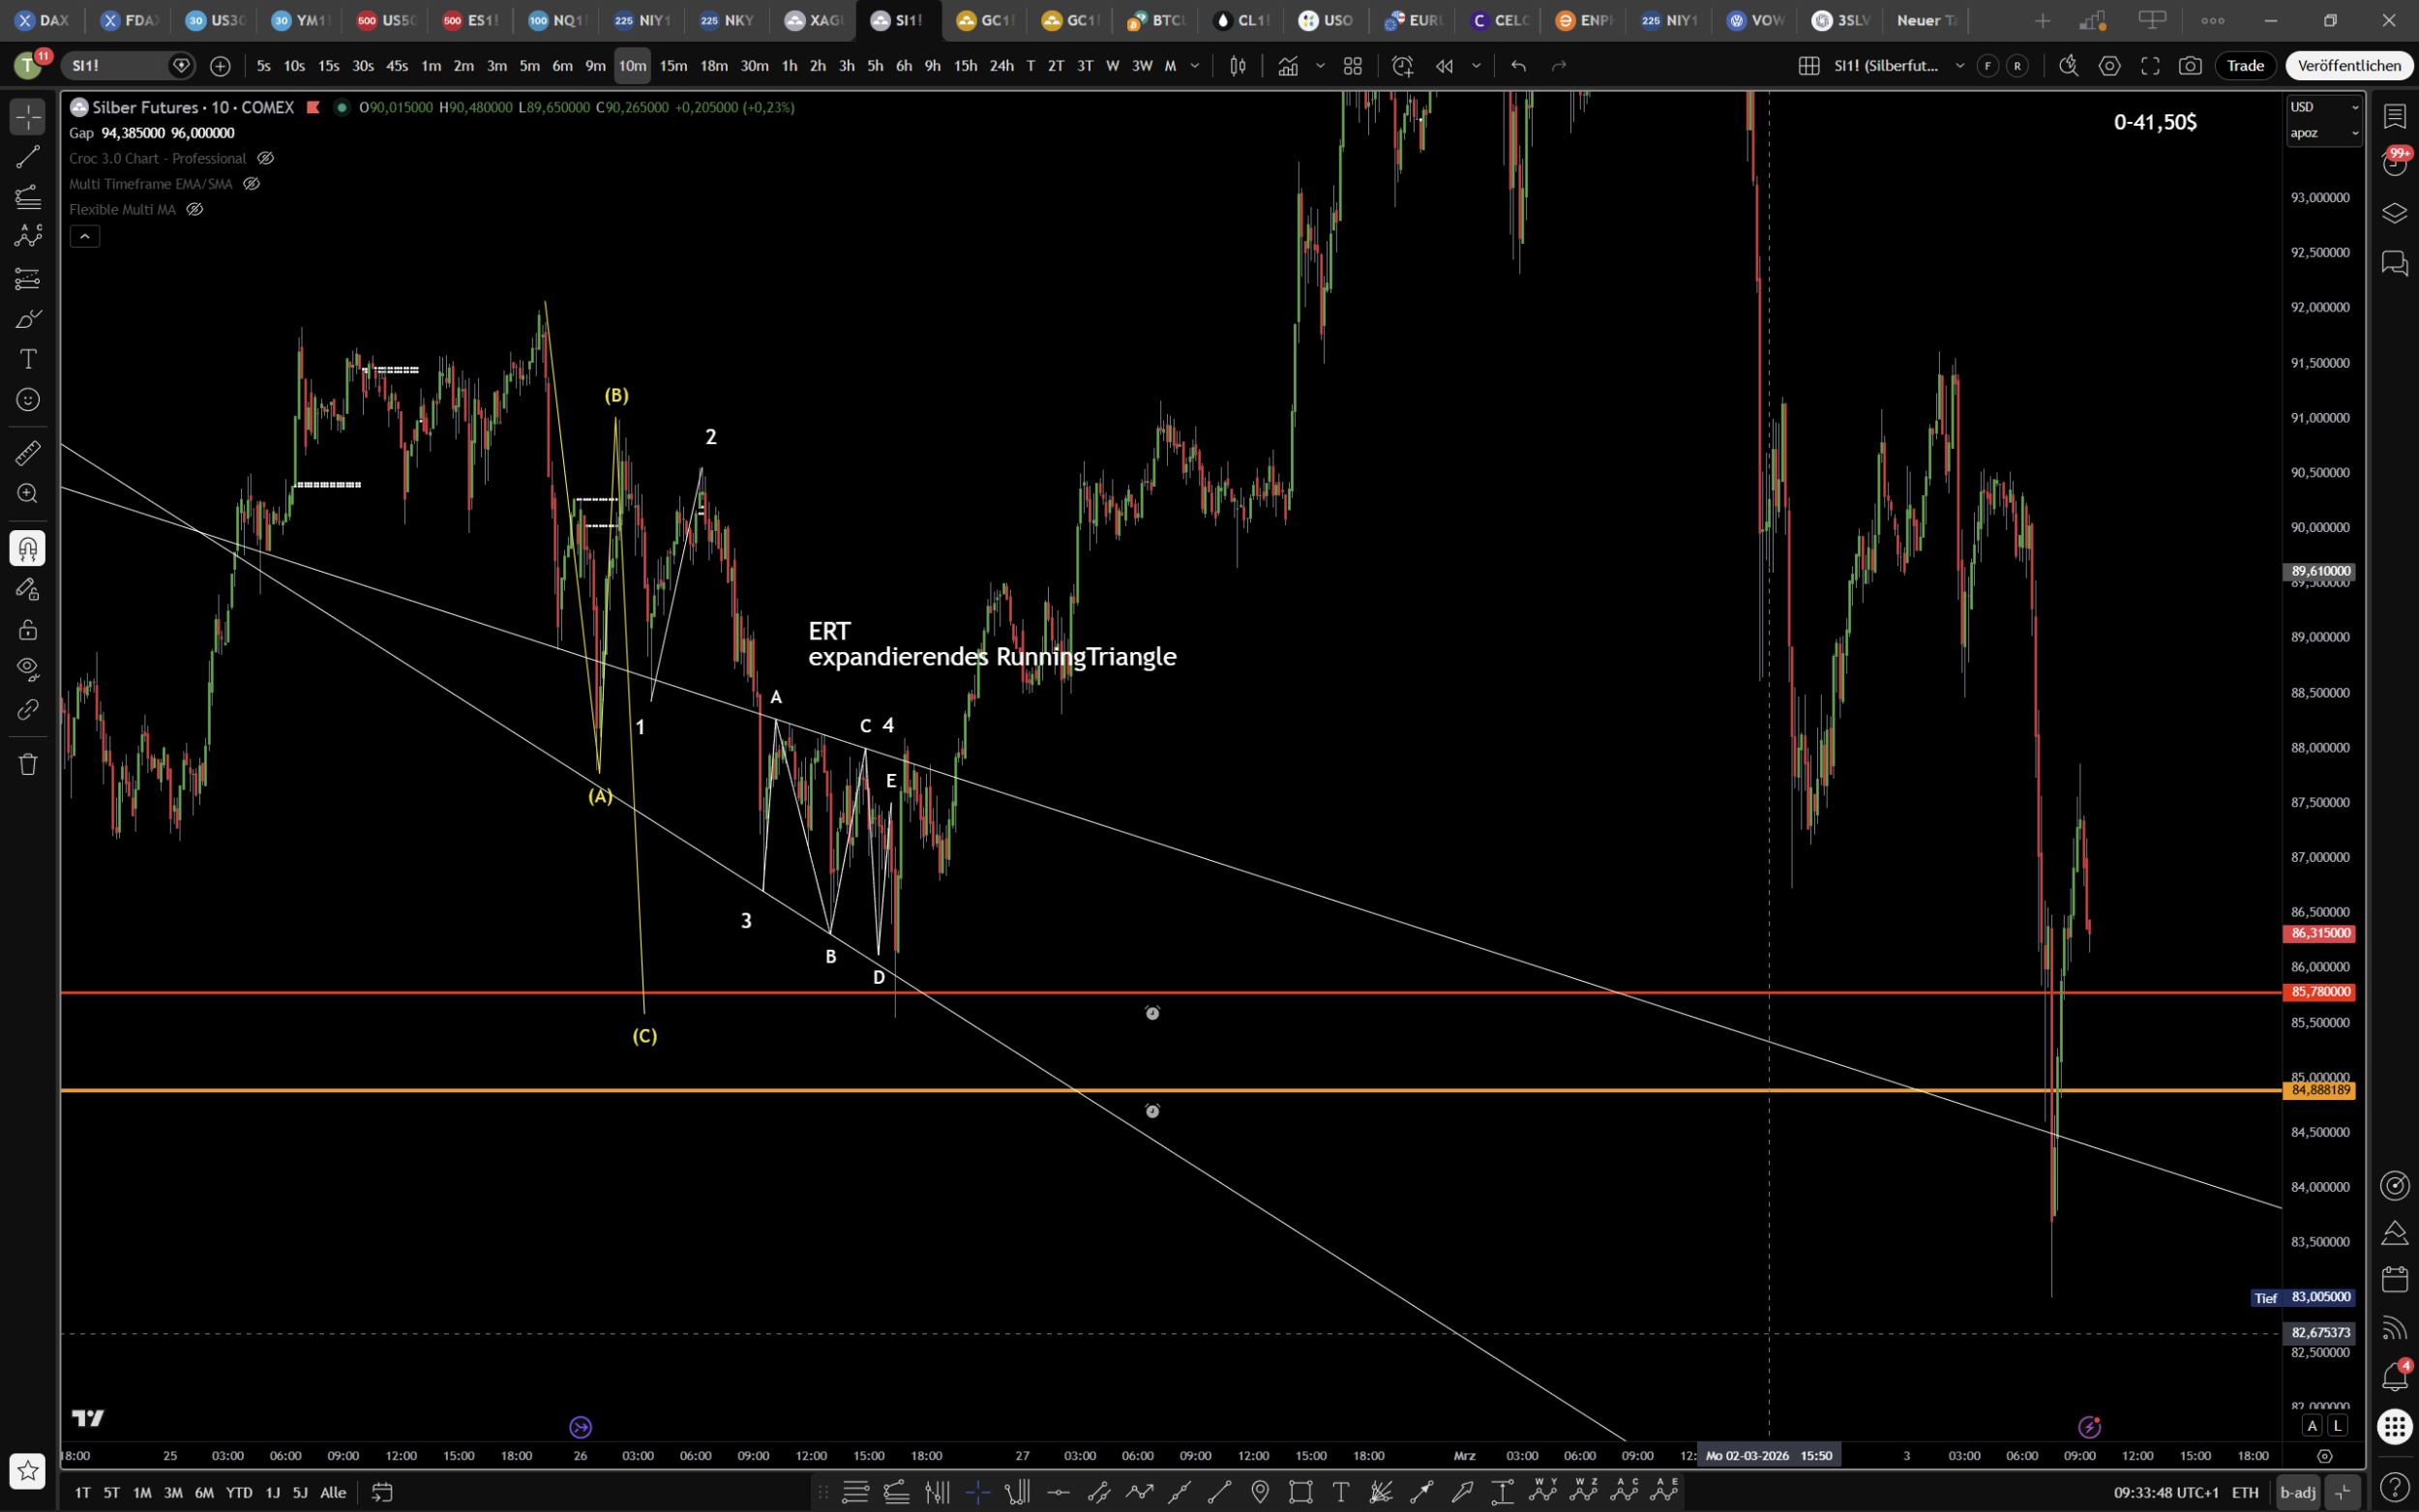The image size is (2419, 1512).
Task: Show the Flexible Multi MA indicator
Action: click(195, 209)
